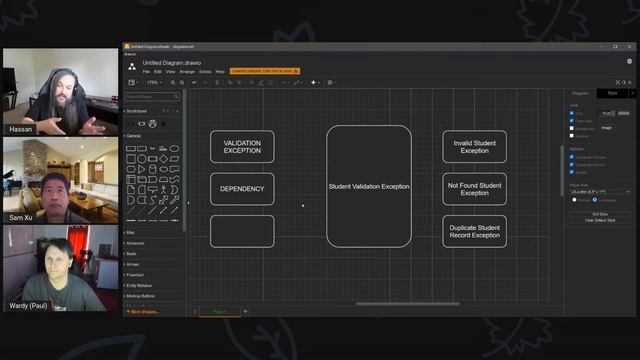
Task: Click the line color pencil icon
Action: pyautogui.click(x=261, y=82)
